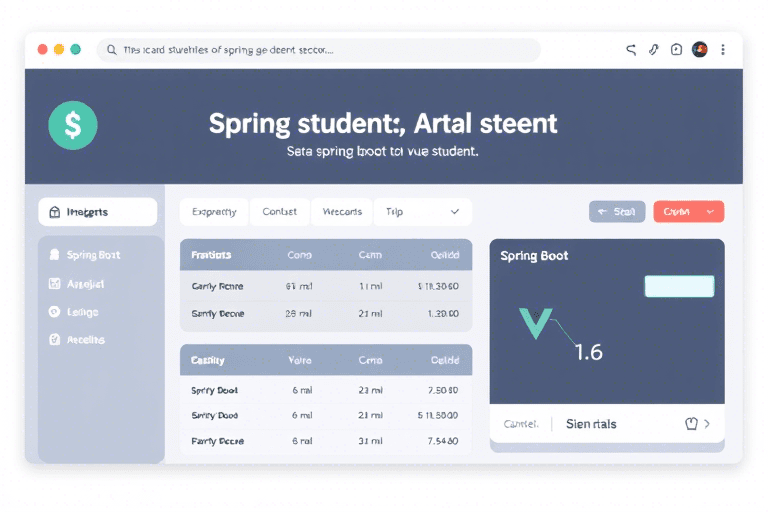Click the share icon in browser toolbar
The height and width of the screenshot is (512, 768).
(x=631, y=49)
